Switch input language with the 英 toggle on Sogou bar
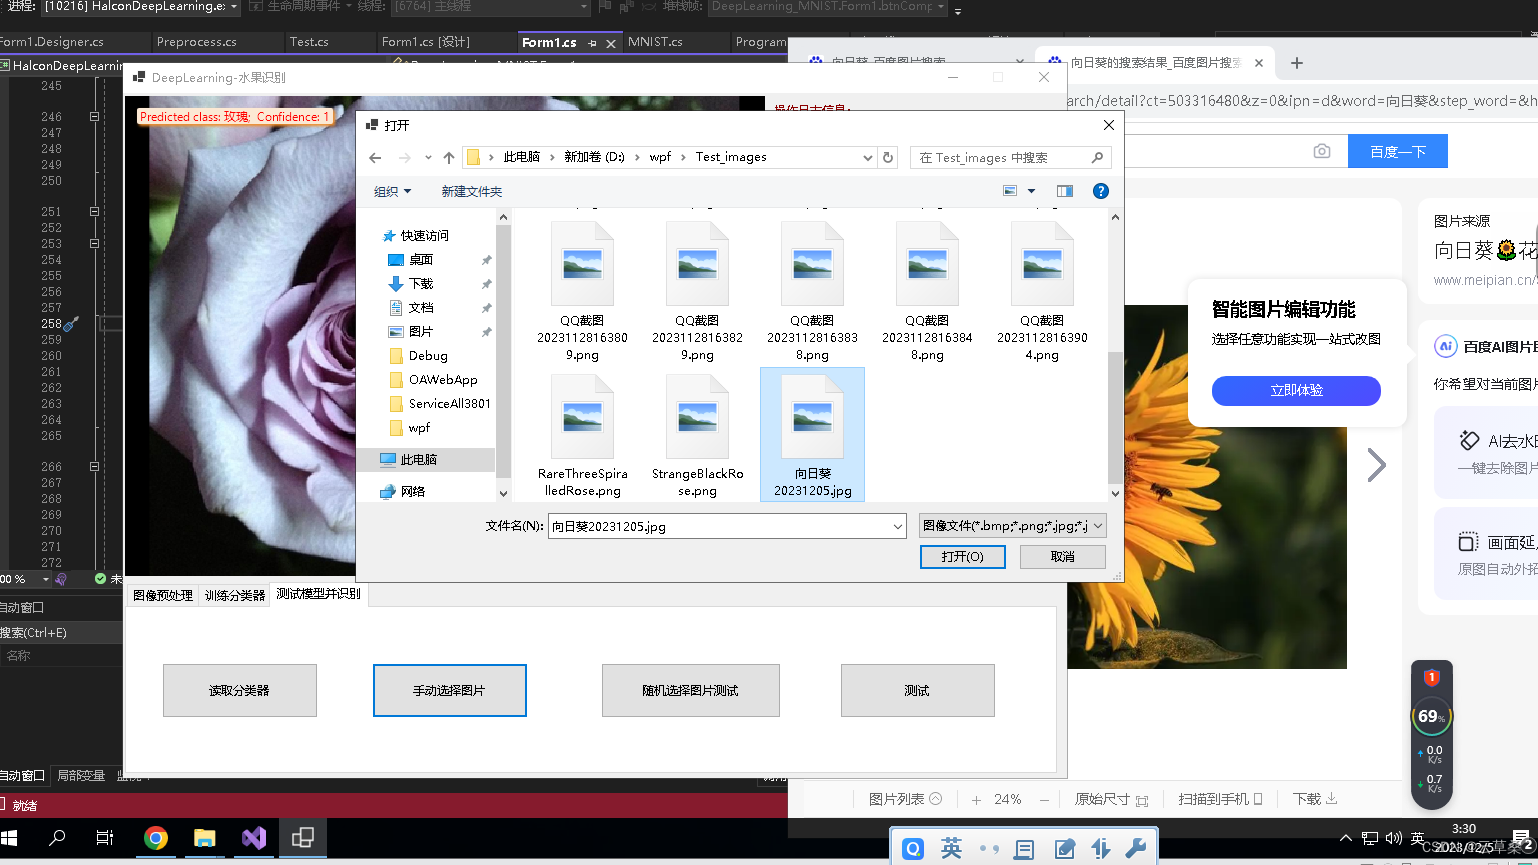The height and width of the screenshot is (865, 1538). 950,847
